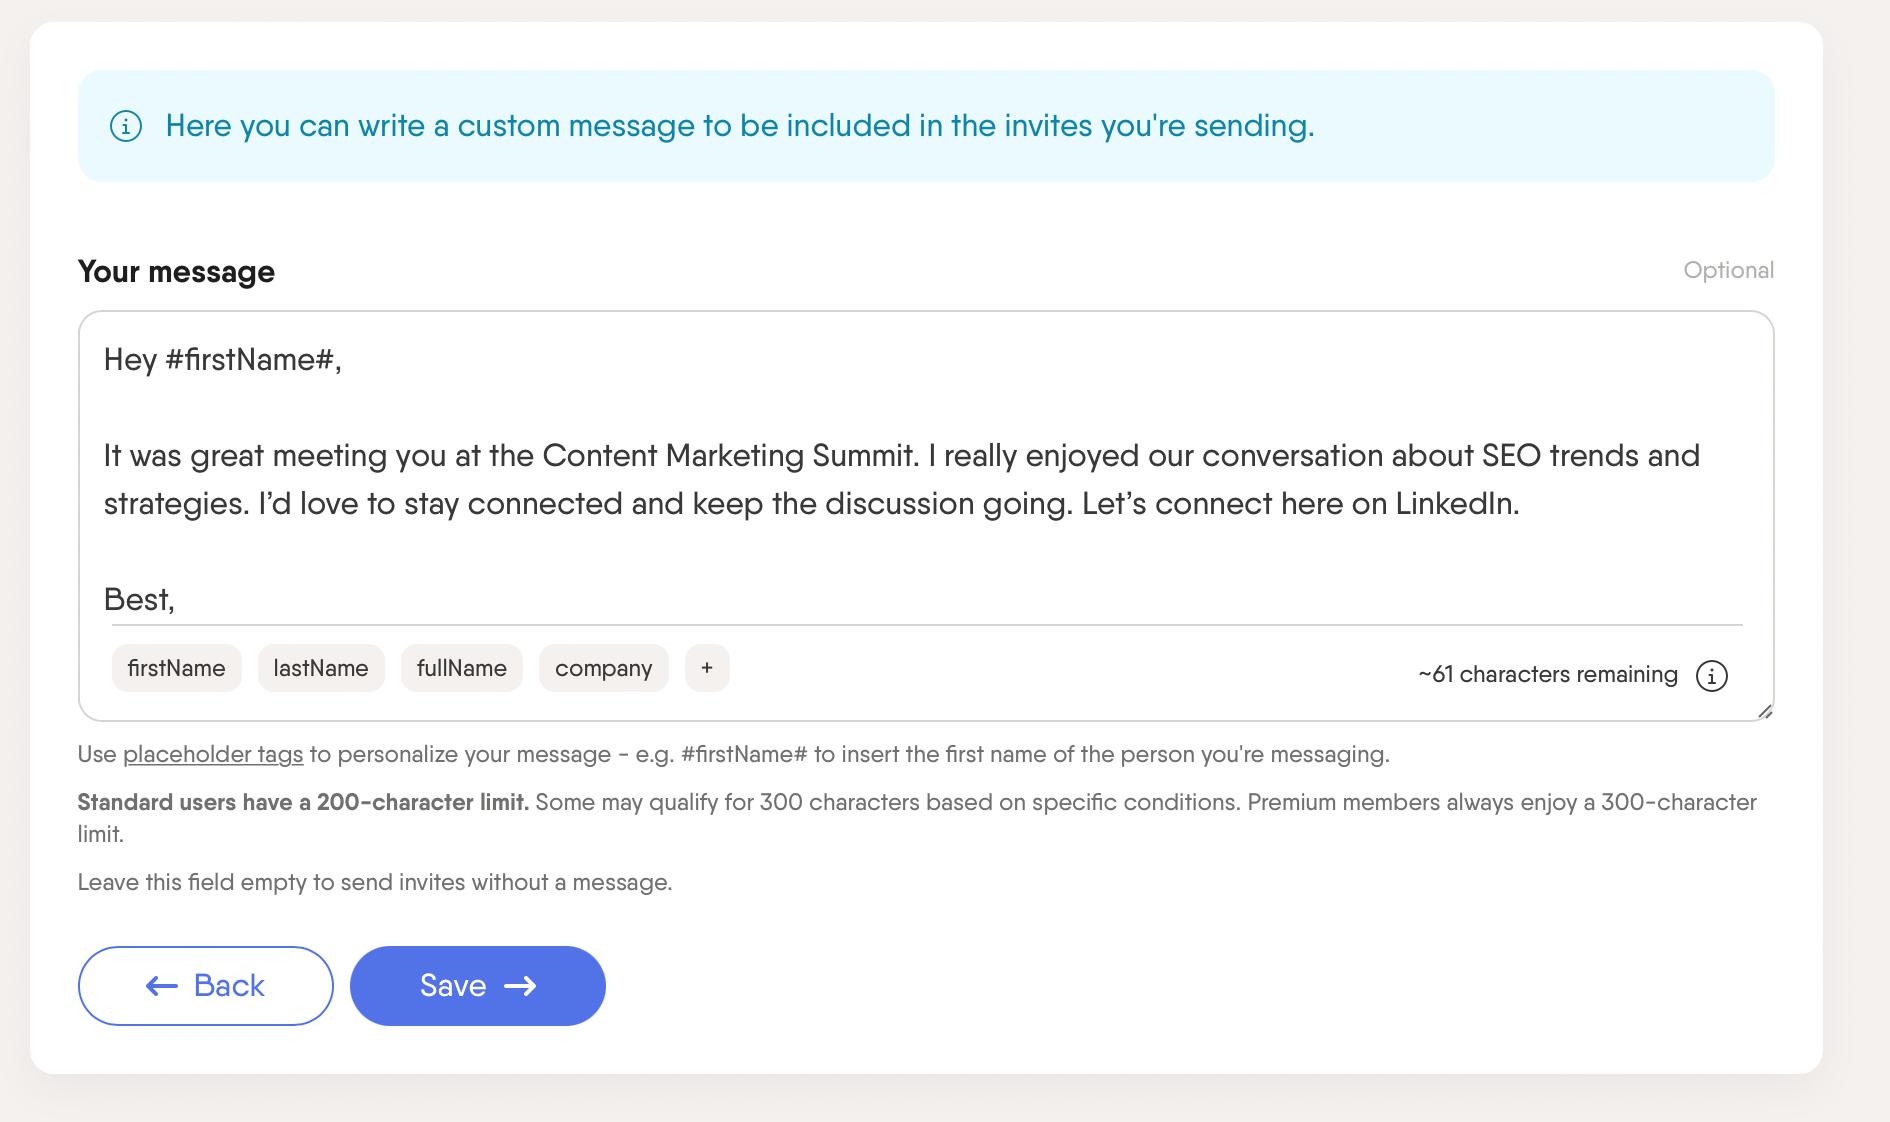Click the 'Your message' label

click(176, 272)
